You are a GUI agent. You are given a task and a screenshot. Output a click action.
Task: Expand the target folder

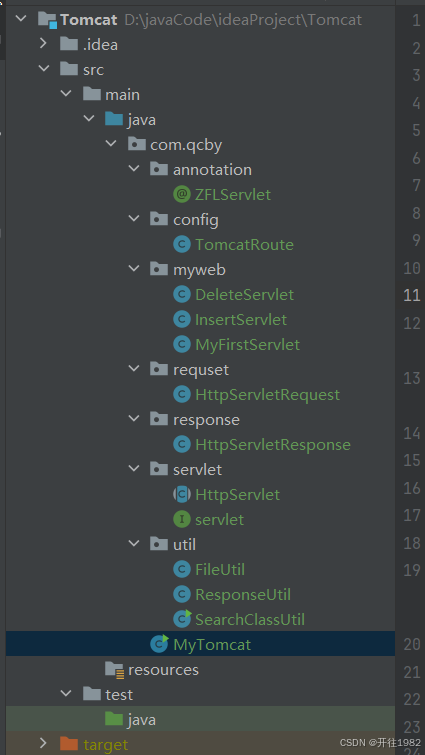click(x=43, y=743)
